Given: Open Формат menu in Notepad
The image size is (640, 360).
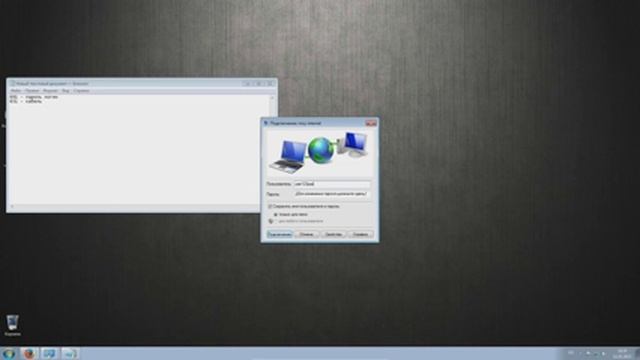Looking at the screenshot, I should point(50,91).
